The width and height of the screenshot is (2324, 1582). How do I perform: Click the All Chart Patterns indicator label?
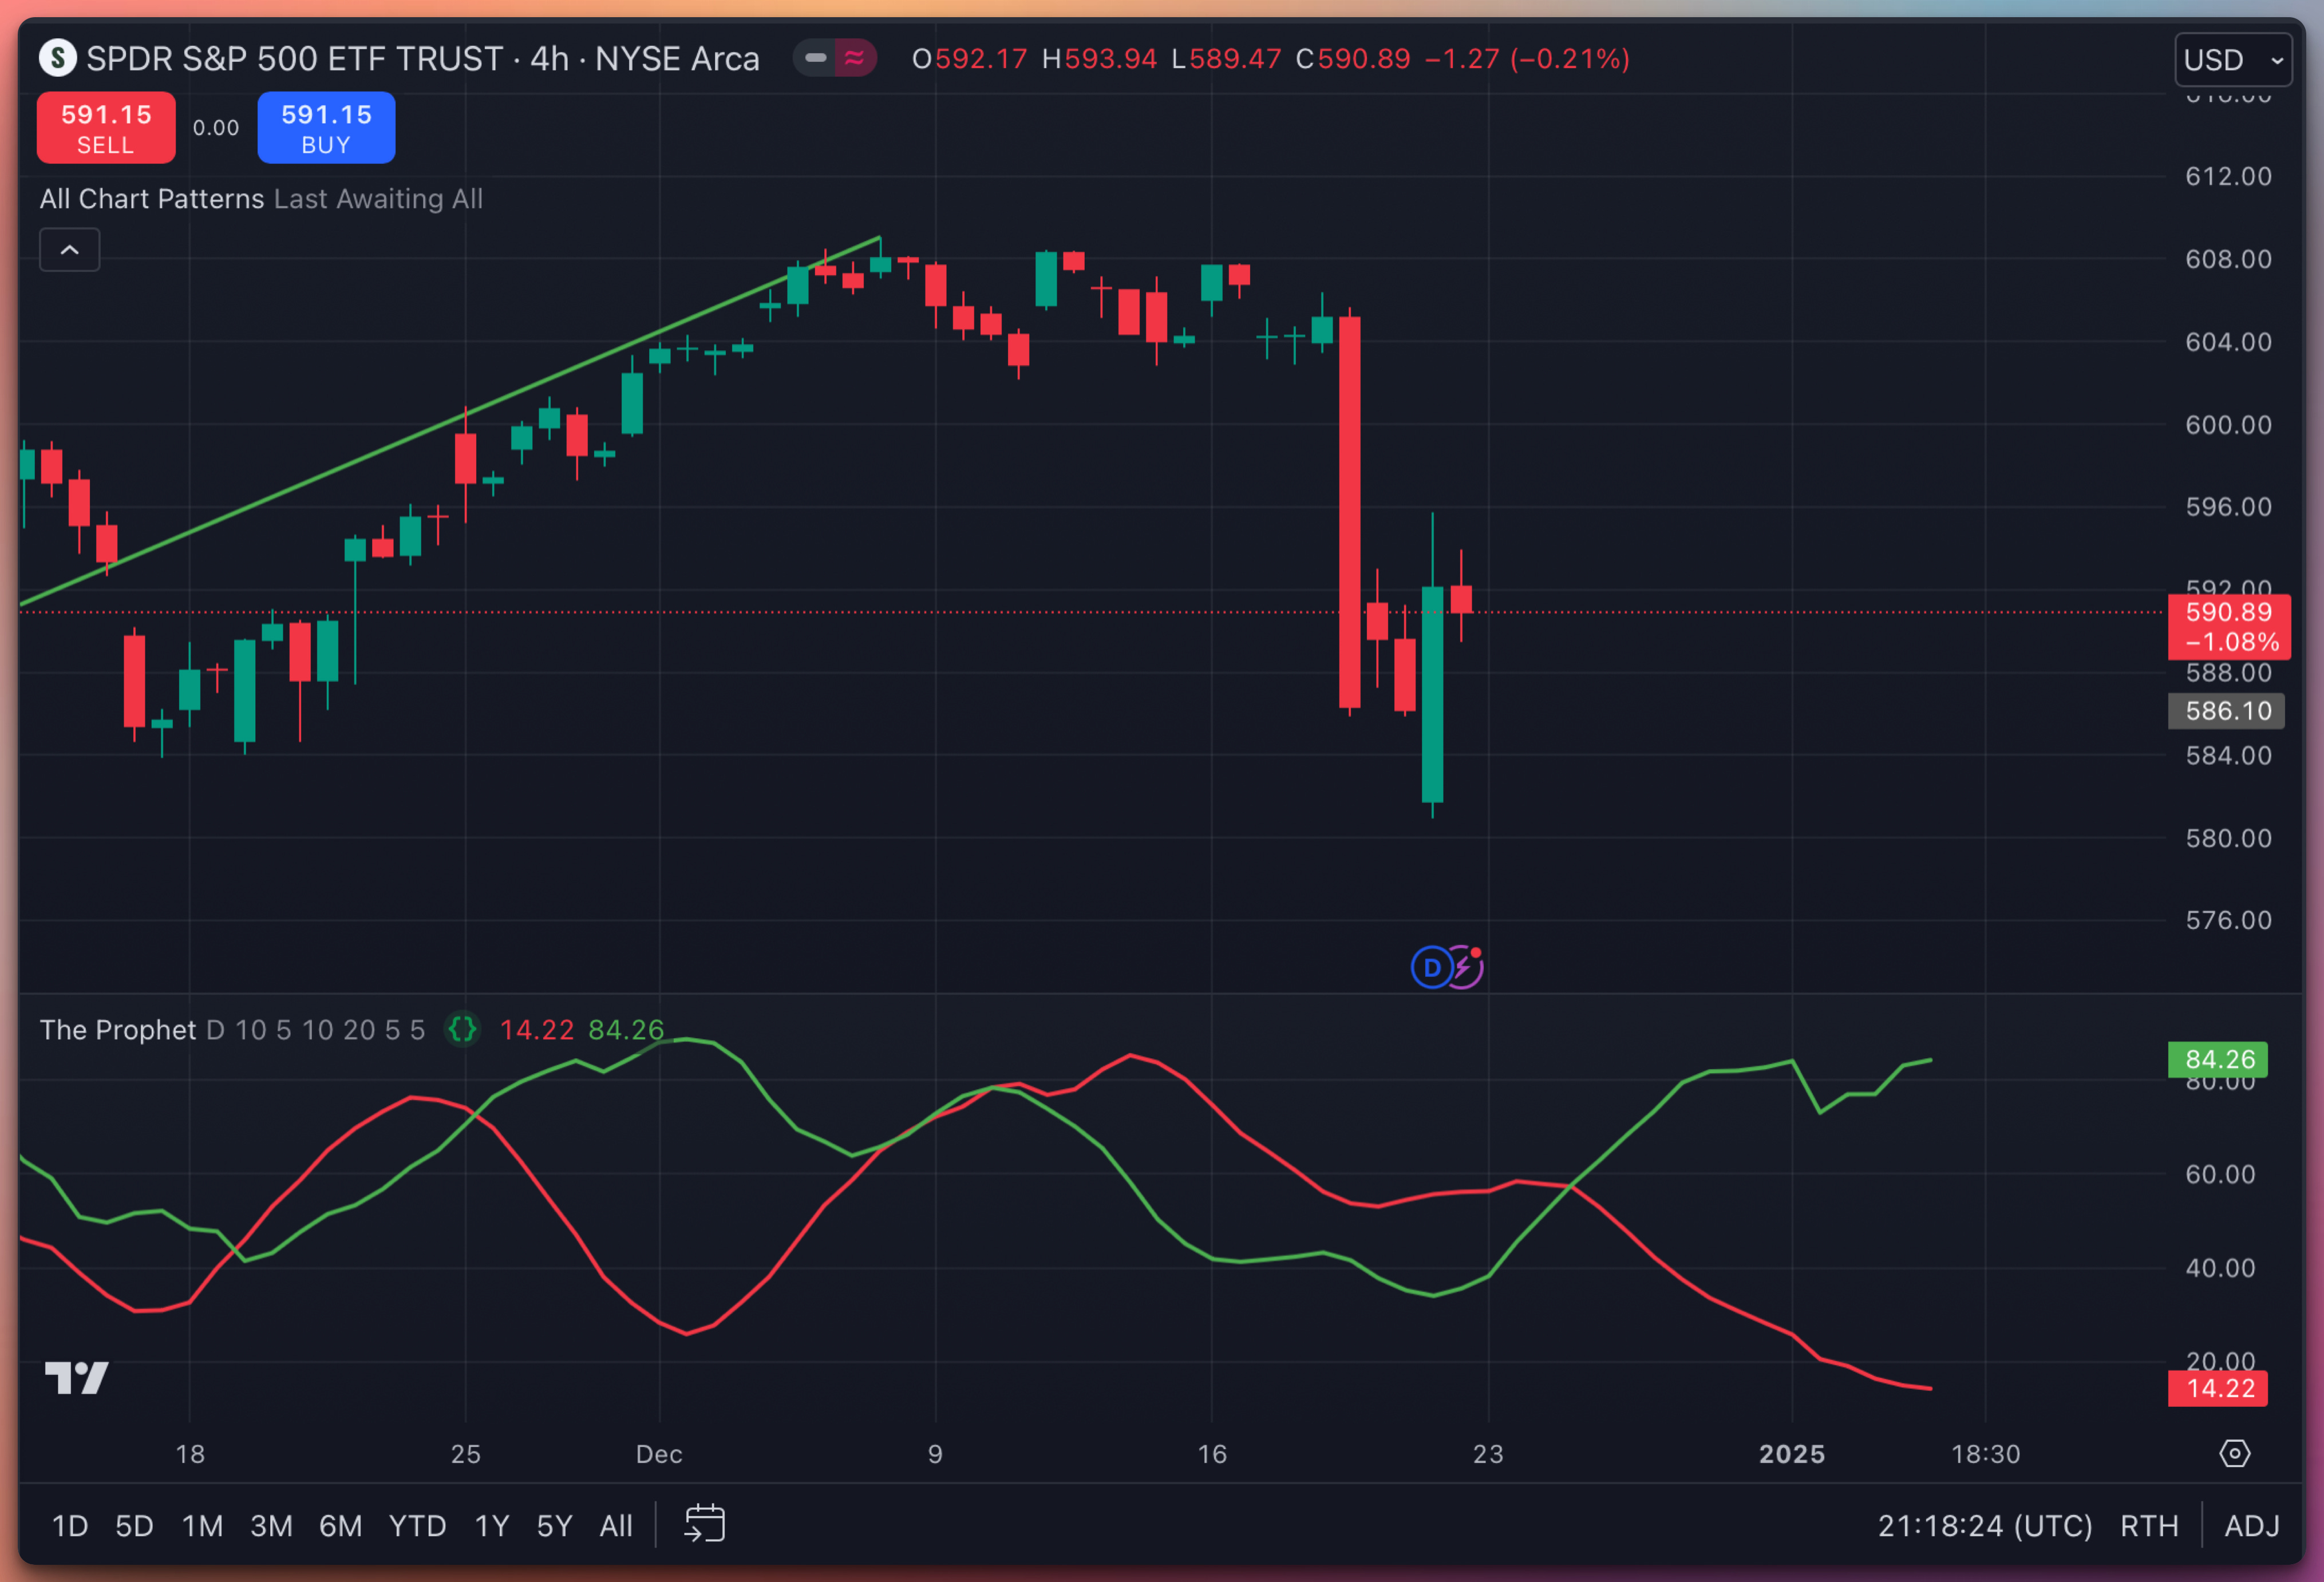point(152,199)
